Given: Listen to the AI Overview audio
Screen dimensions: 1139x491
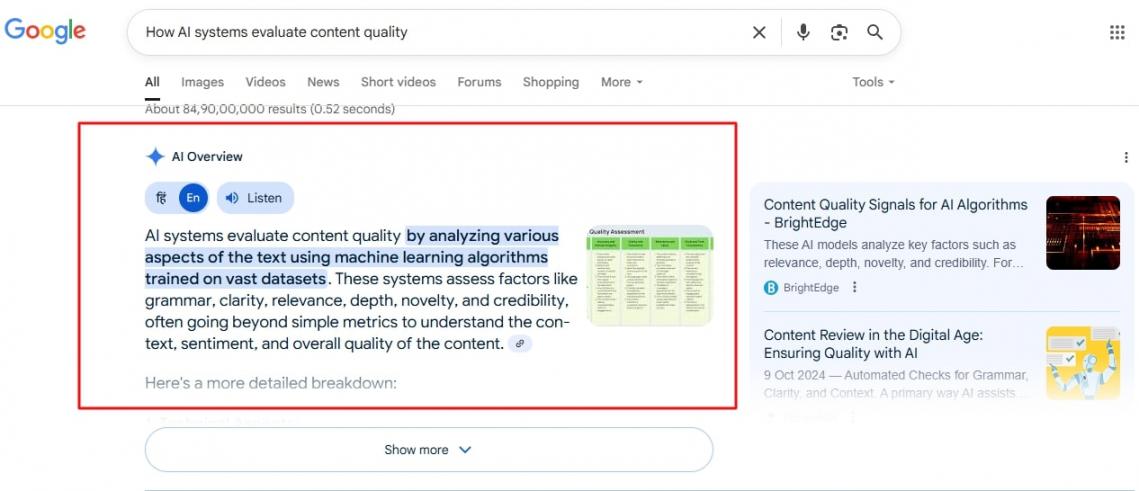Looking at the screenshot, I should [255, 198].
